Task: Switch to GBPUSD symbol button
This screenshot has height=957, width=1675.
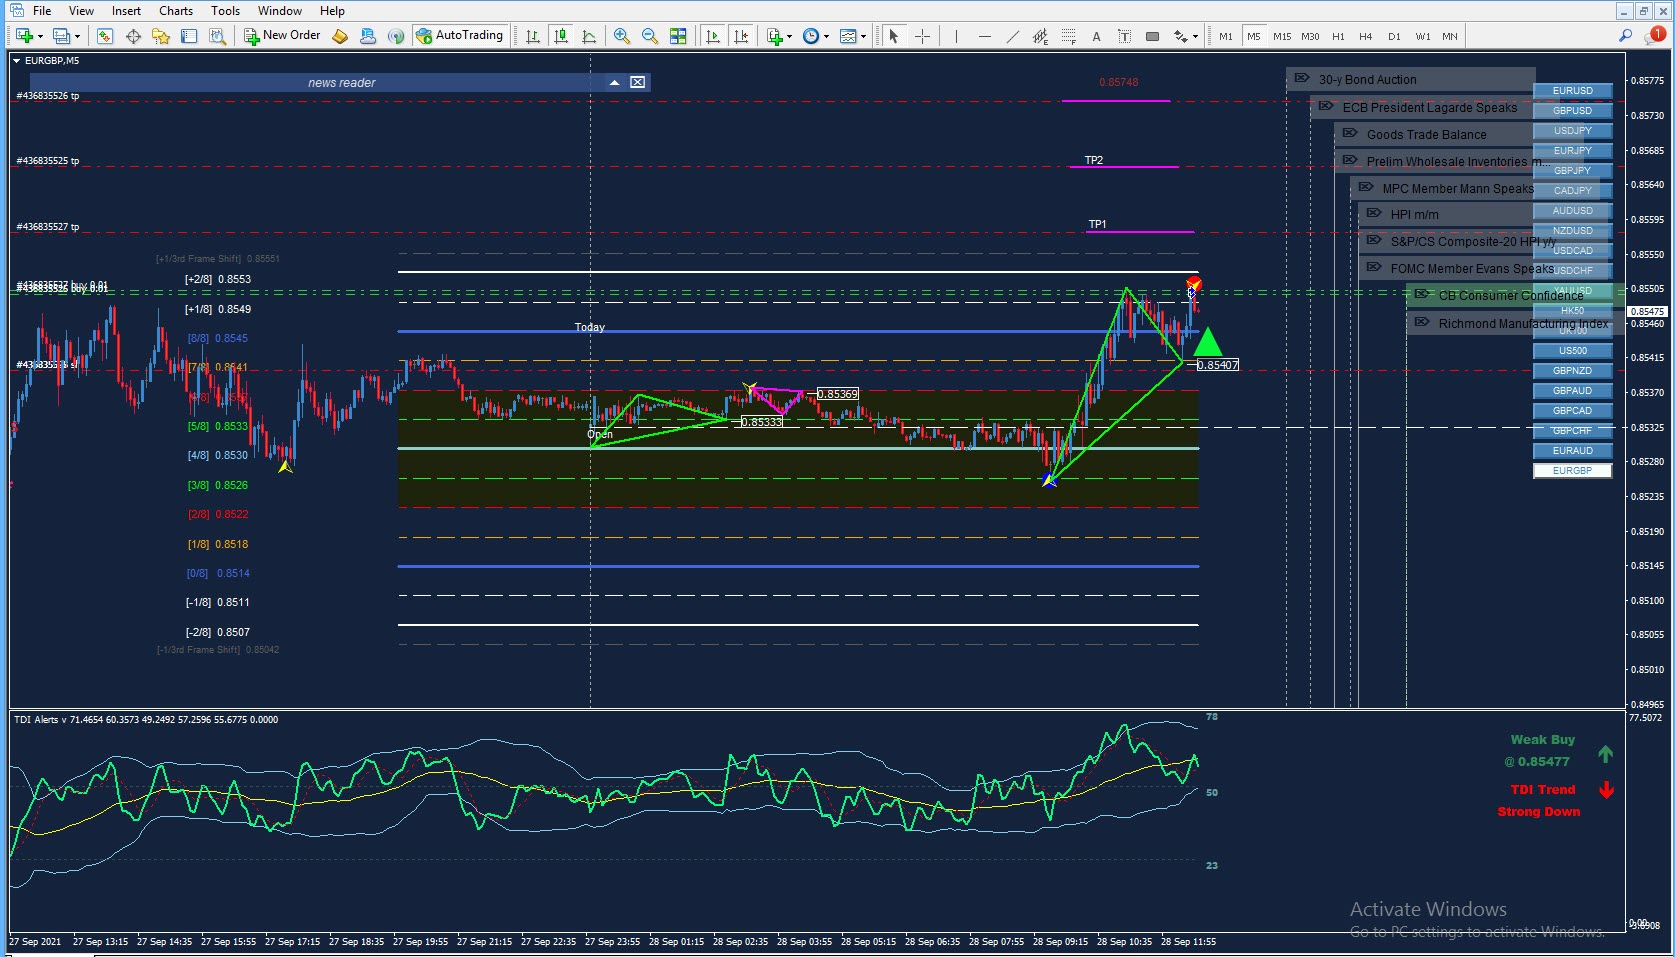Action: (x=1572, y=111)
